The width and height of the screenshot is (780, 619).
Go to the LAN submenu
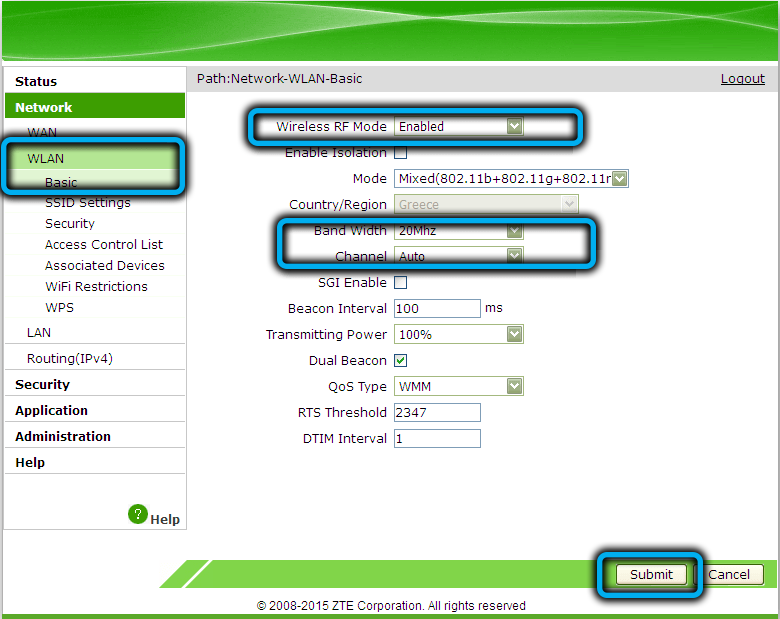tap(39, 332)
